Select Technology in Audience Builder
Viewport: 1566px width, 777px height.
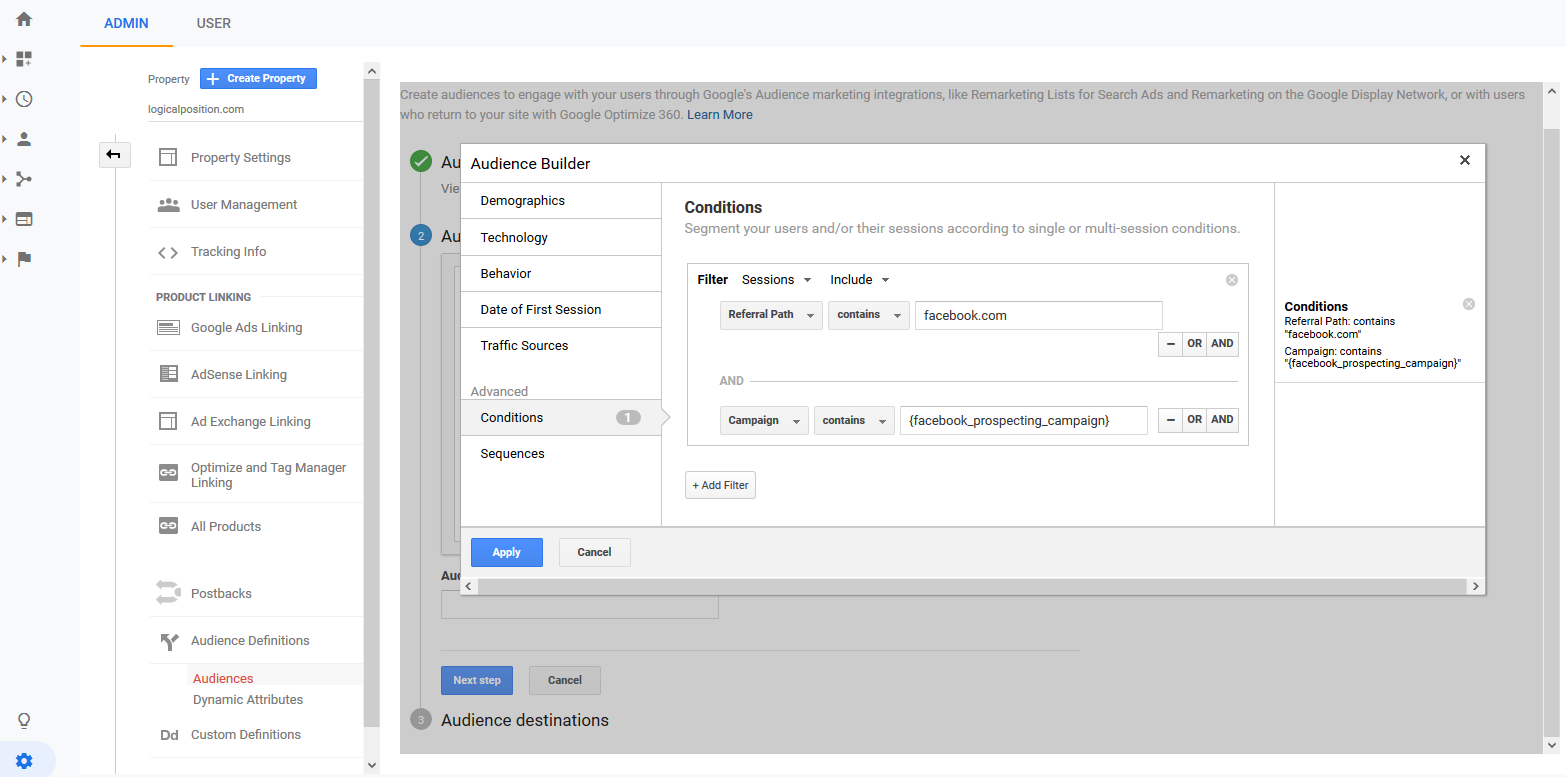click(561, 237)
